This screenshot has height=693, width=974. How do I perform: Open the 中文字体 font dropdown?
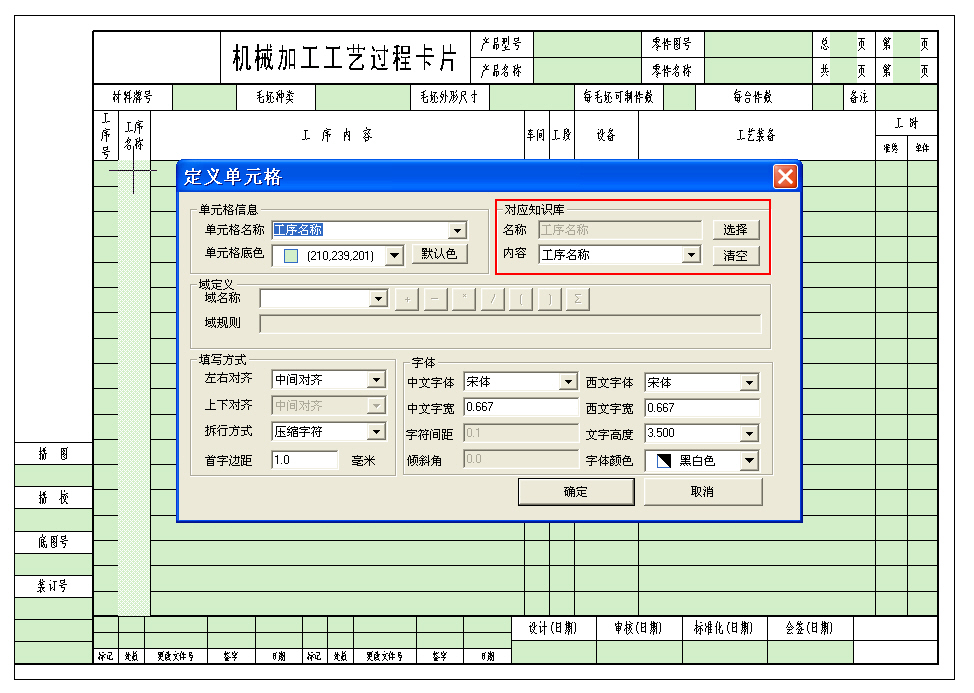tap(568, 382)
